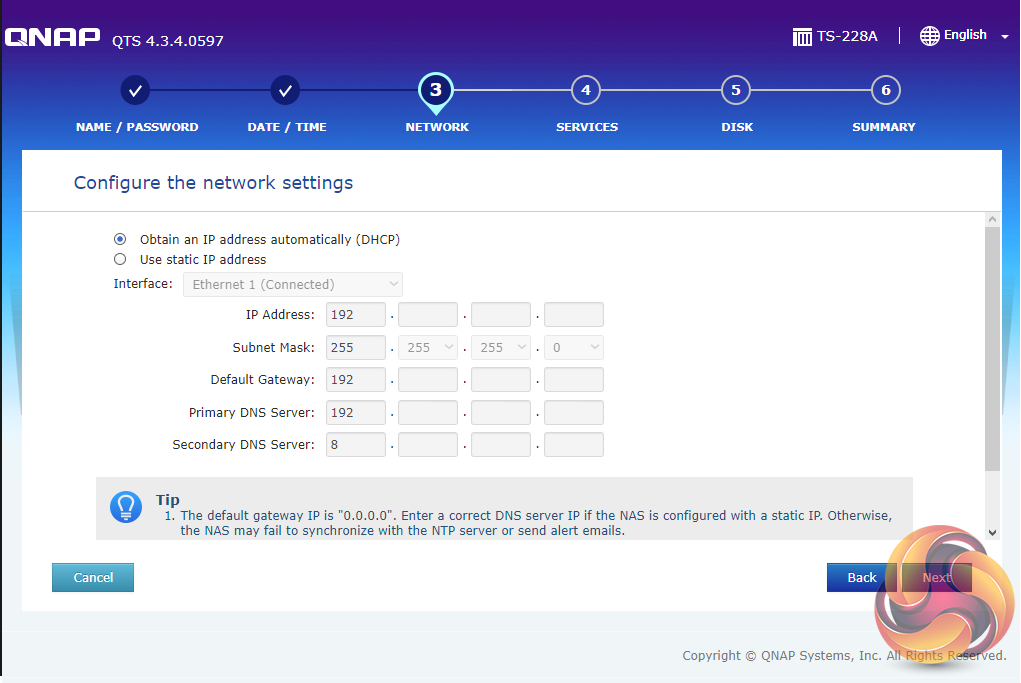Select Use static IP address option
Viewport: 1021px width, 683px height.
tap(120, 259)
